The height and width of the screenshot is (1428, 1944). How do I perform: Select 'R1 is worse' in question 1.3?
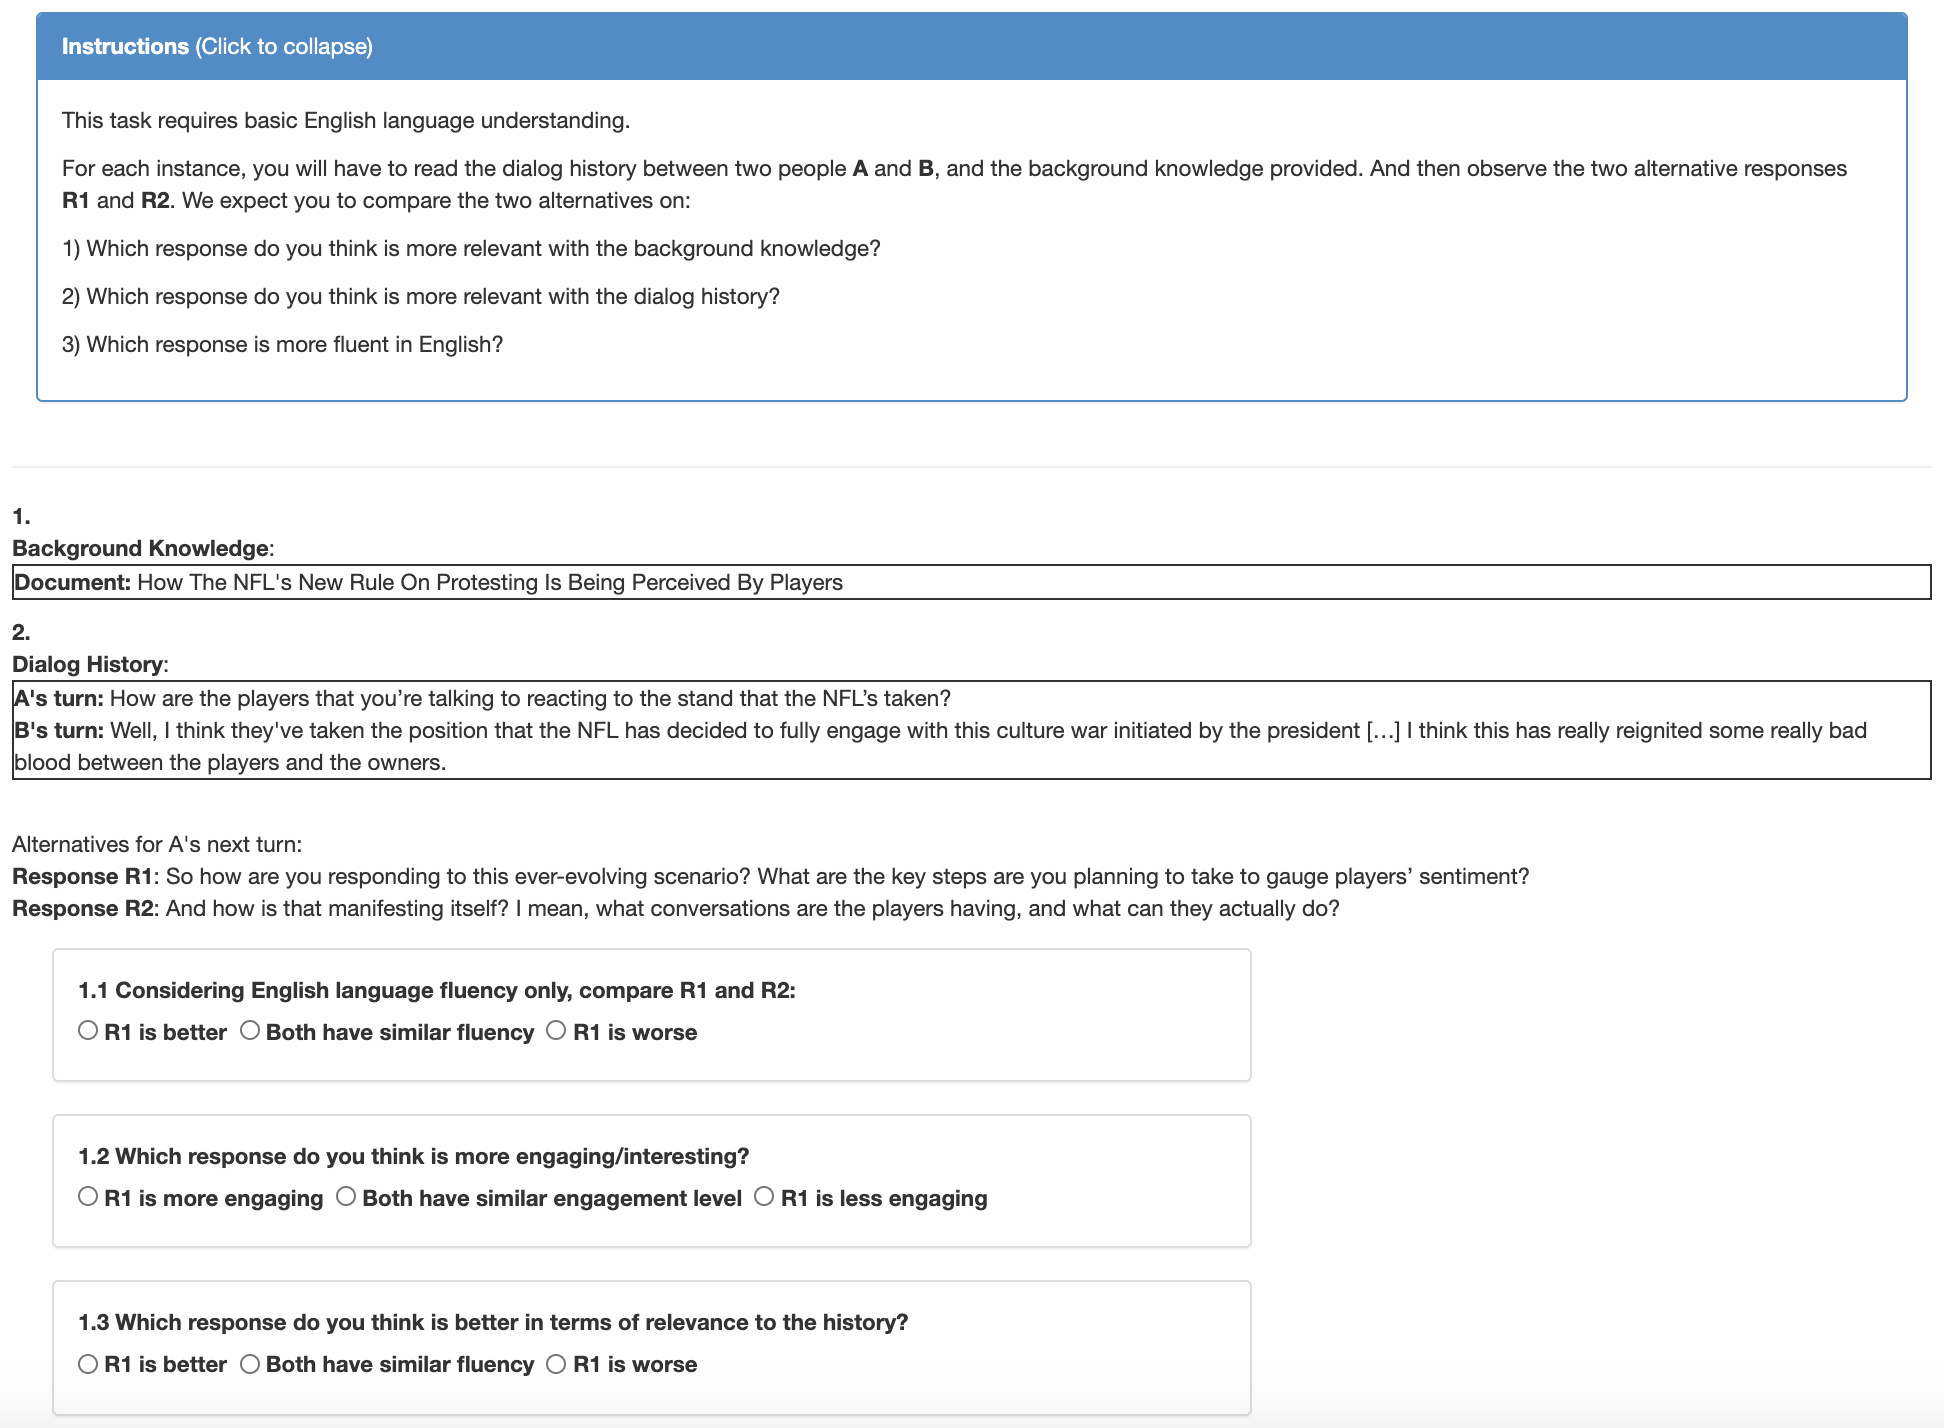tap(557, 1363)
